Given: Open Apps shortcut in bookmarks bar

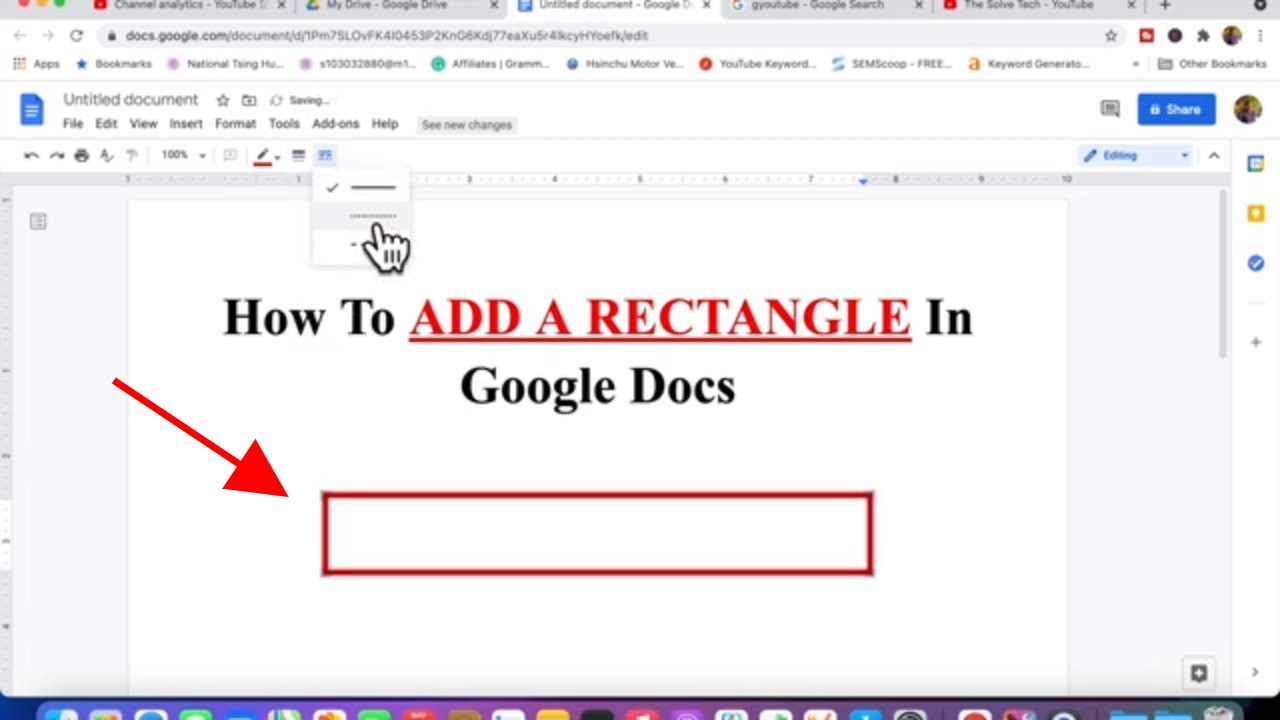Looking at the screenshot, I should click(37, 64).
